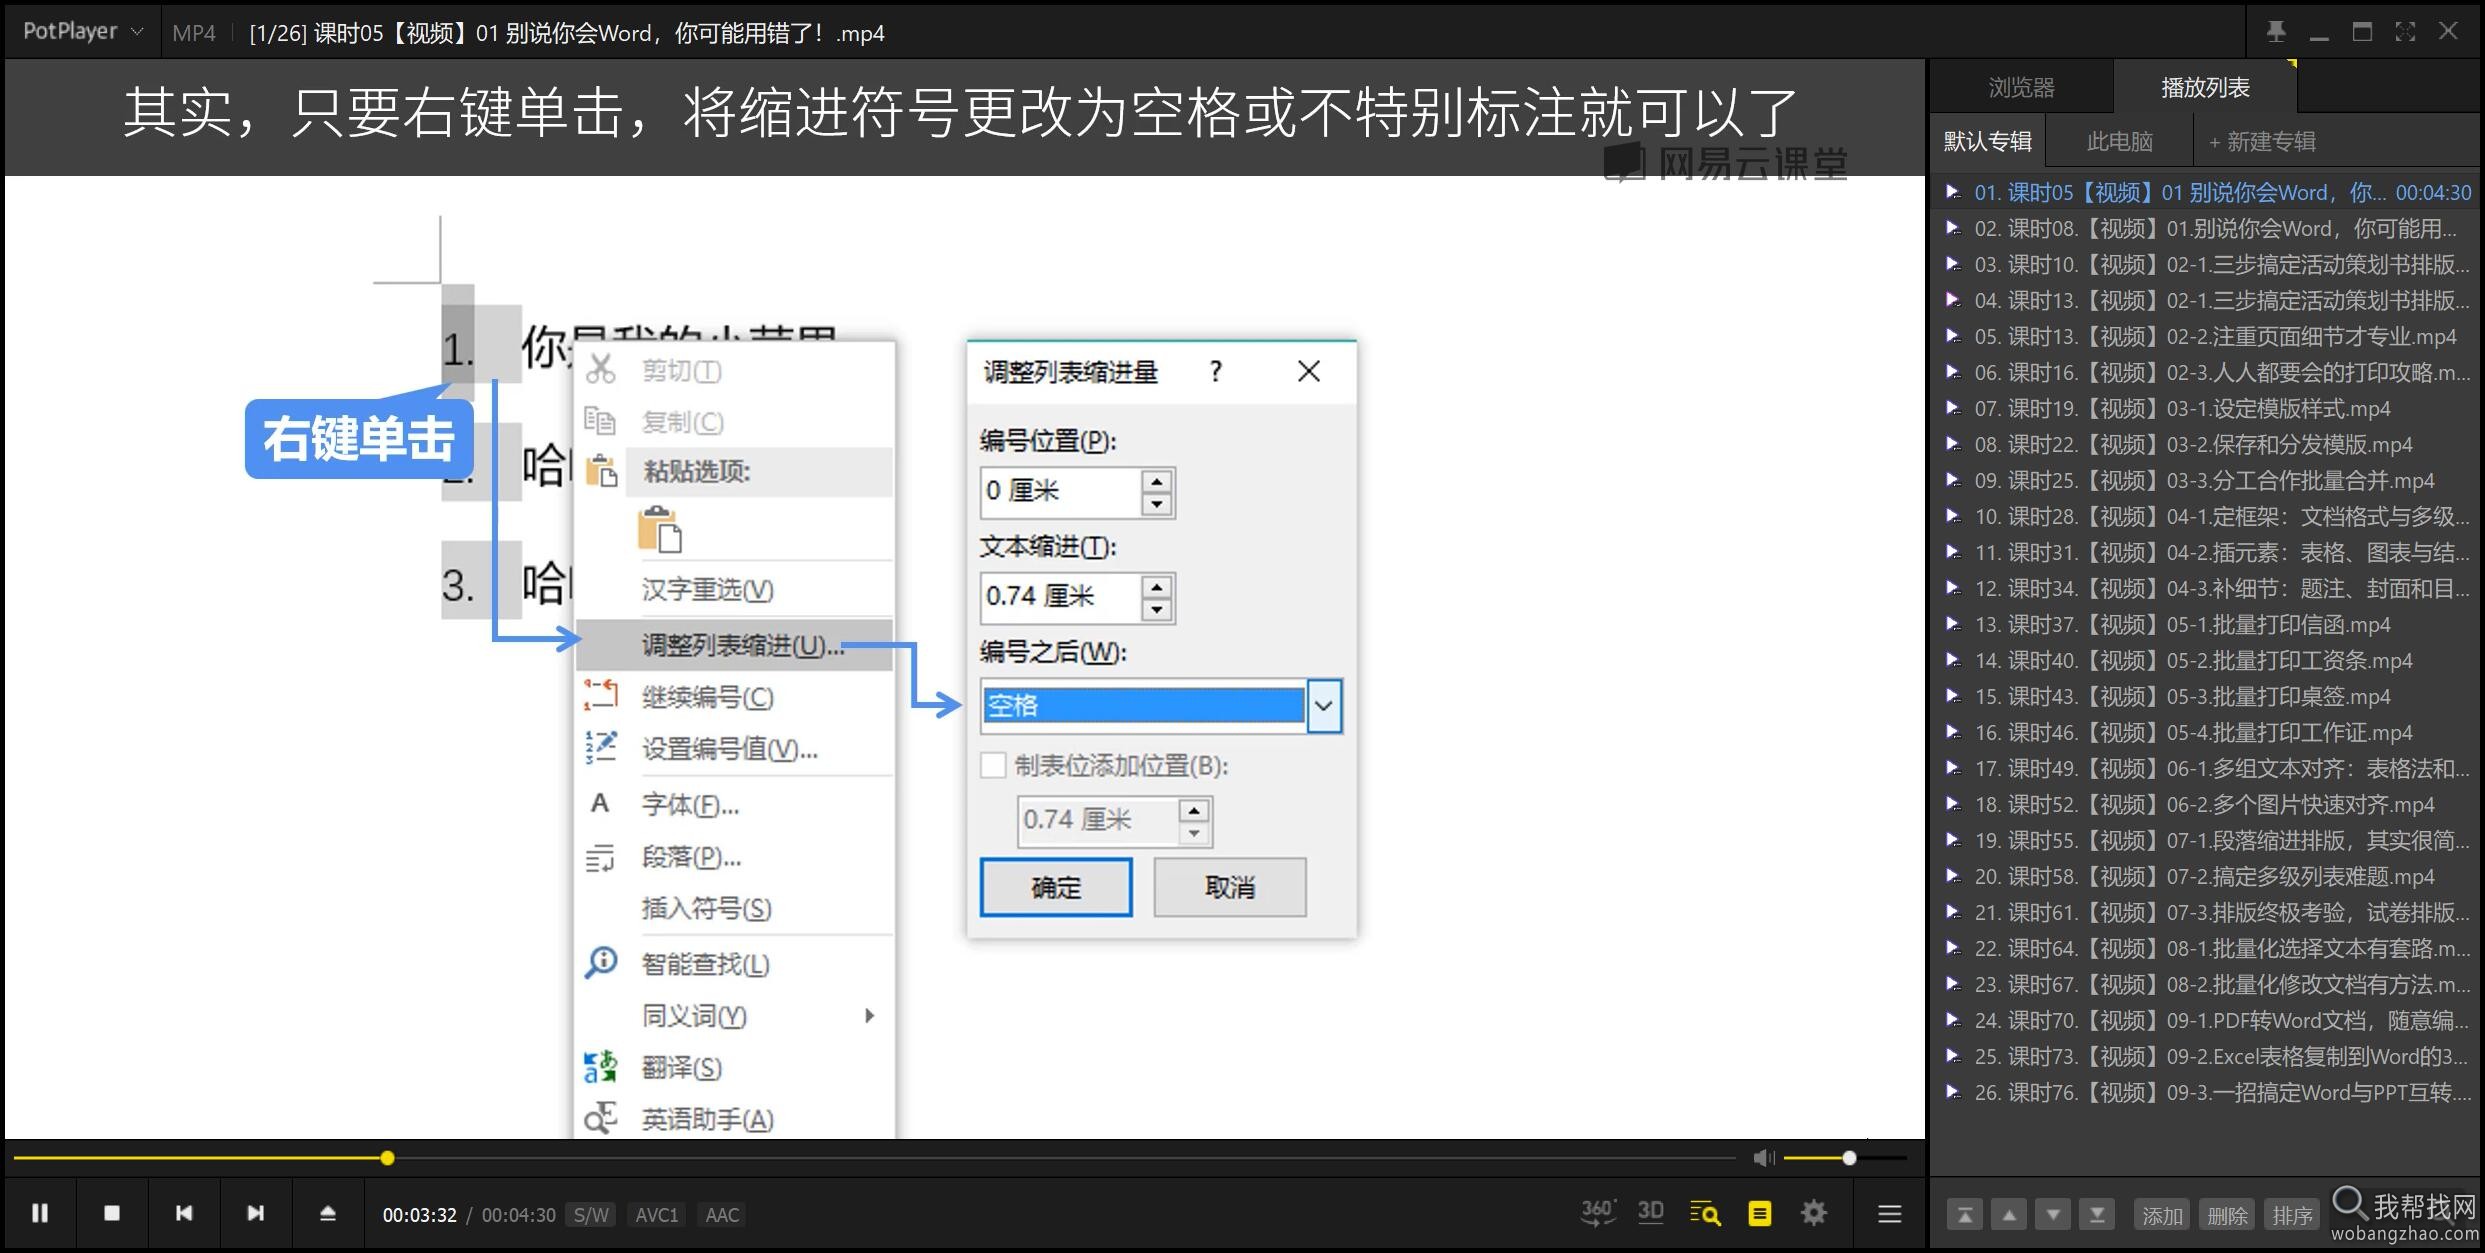Seek on the video progress bar
The width and height of the screenshot is (2485, 1253).
pyautogui.click(x=875, y=1158)
